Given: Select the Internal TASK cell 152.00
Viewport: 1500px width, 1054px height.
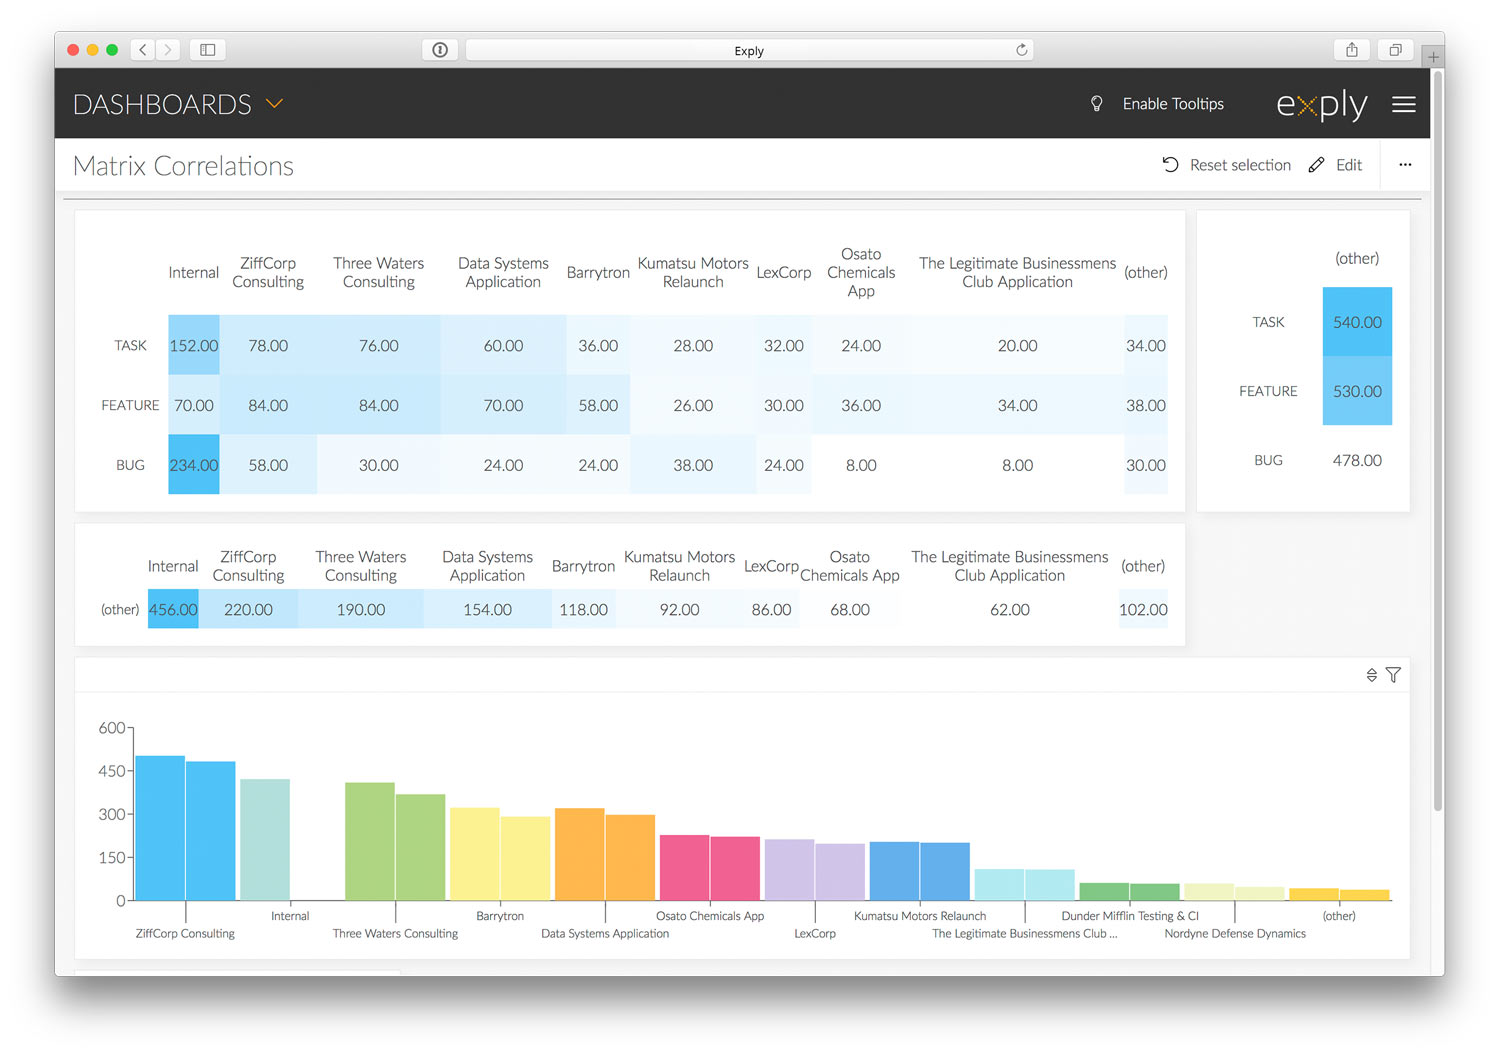Looking at the screenshot, I should [x=194, y=345].
